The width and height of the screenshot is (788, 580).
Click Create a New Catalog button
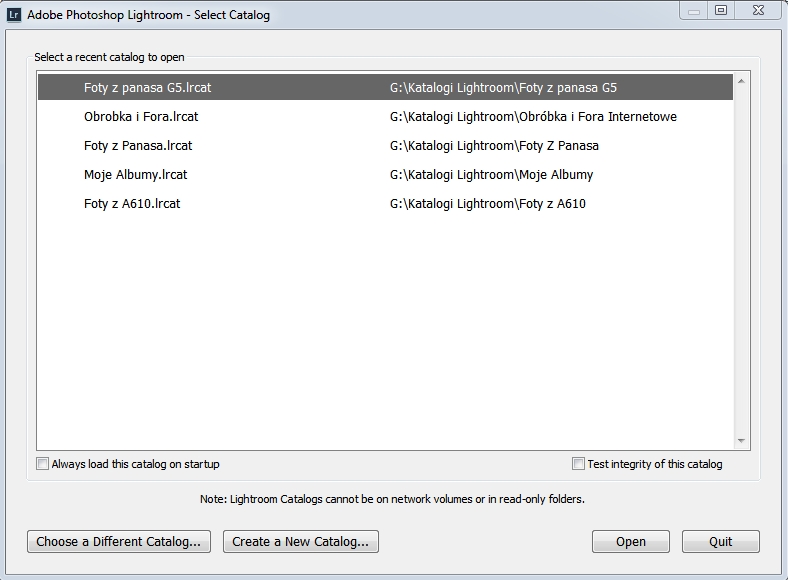pos(300,542)
